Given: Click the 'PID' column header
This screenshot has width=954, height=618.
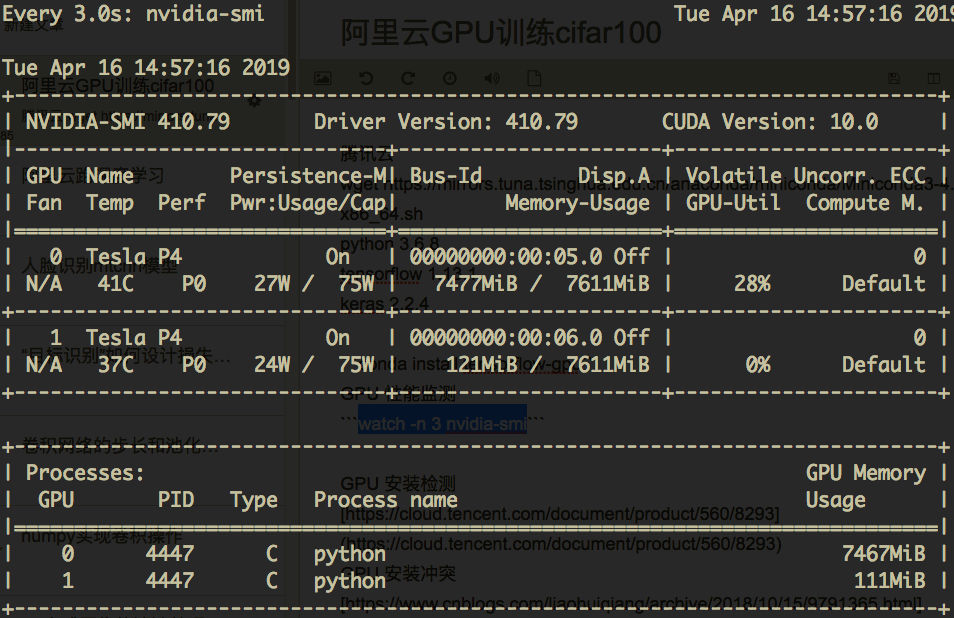Looking at the screenshot, I should tap(176, 499).
